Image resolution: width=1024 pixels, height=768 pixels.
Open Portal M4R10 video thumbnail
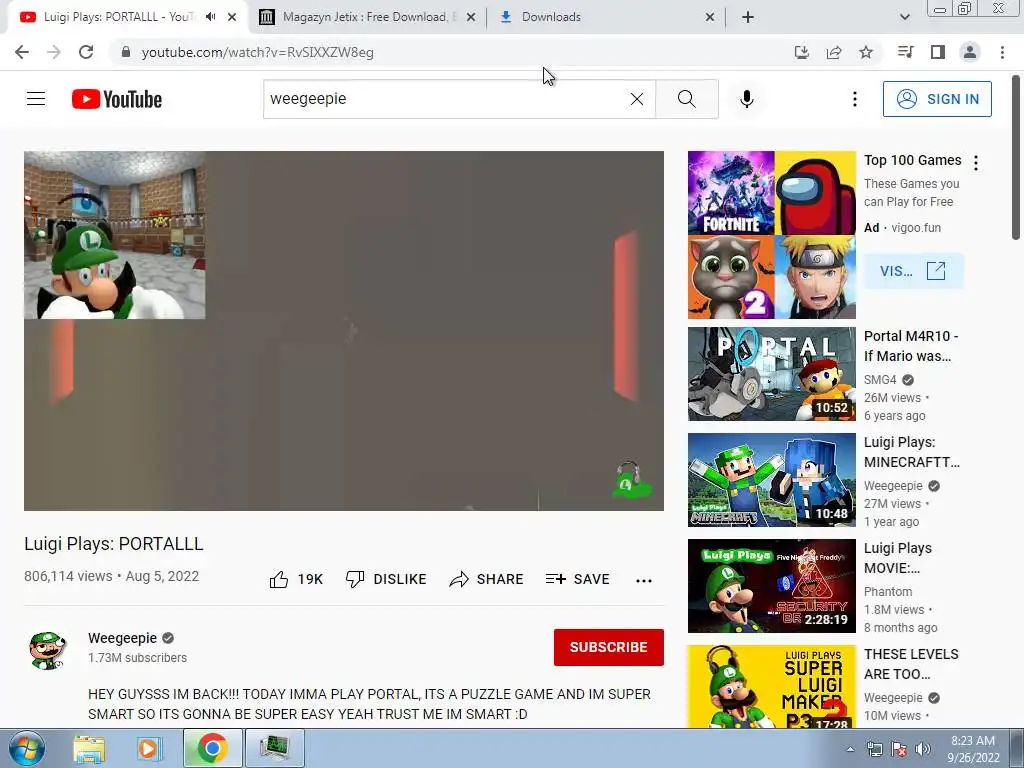771,374
